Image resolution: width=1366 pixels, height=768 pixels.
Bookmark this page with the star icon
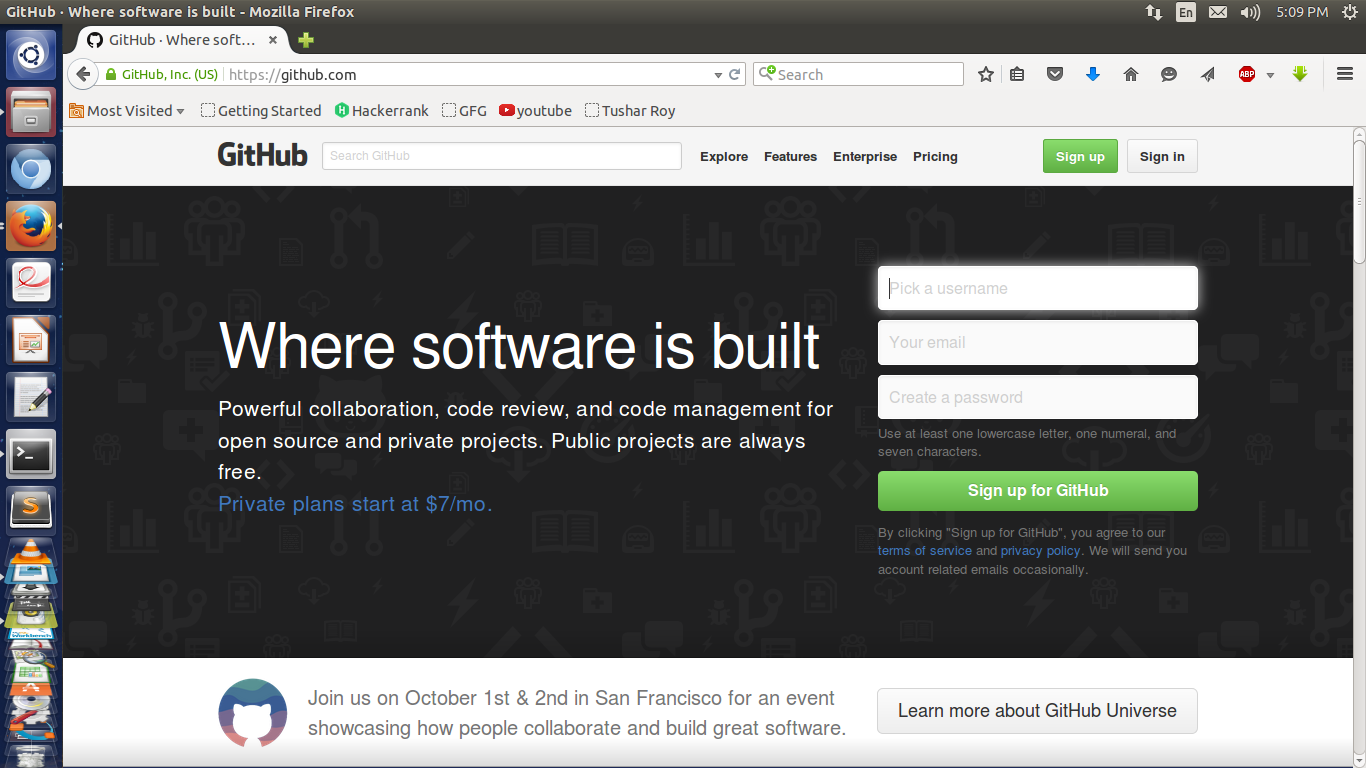tap(986, 74)
